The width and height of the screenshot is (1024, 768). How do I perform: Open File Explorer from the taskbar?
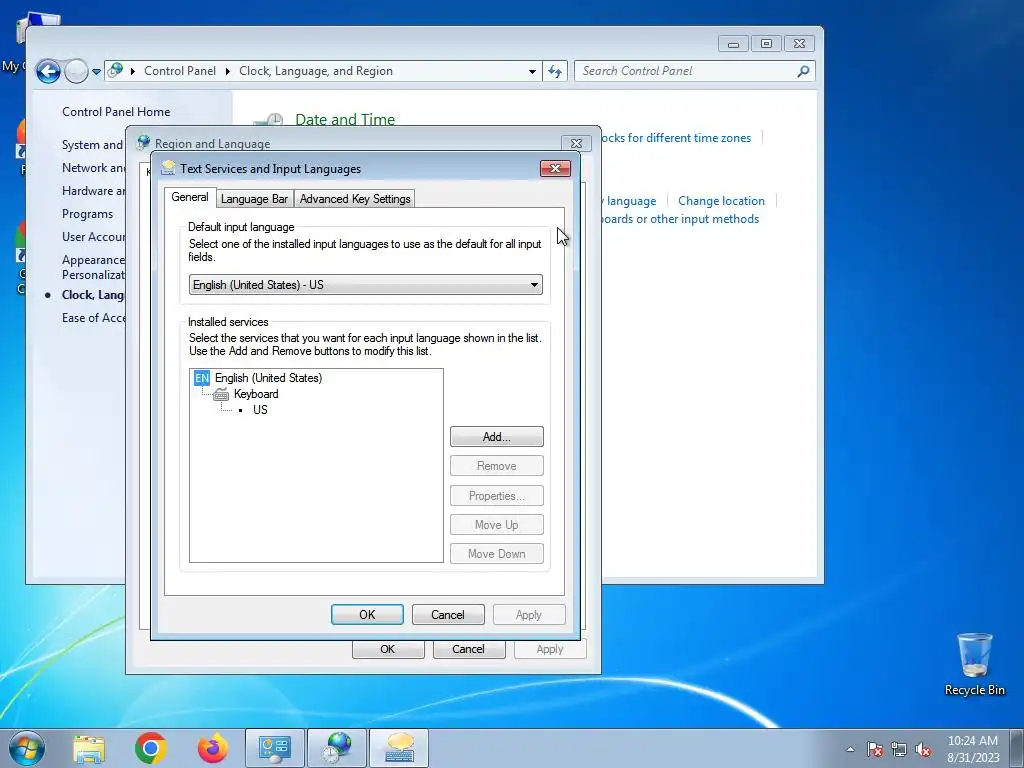[x=89, y=748]
